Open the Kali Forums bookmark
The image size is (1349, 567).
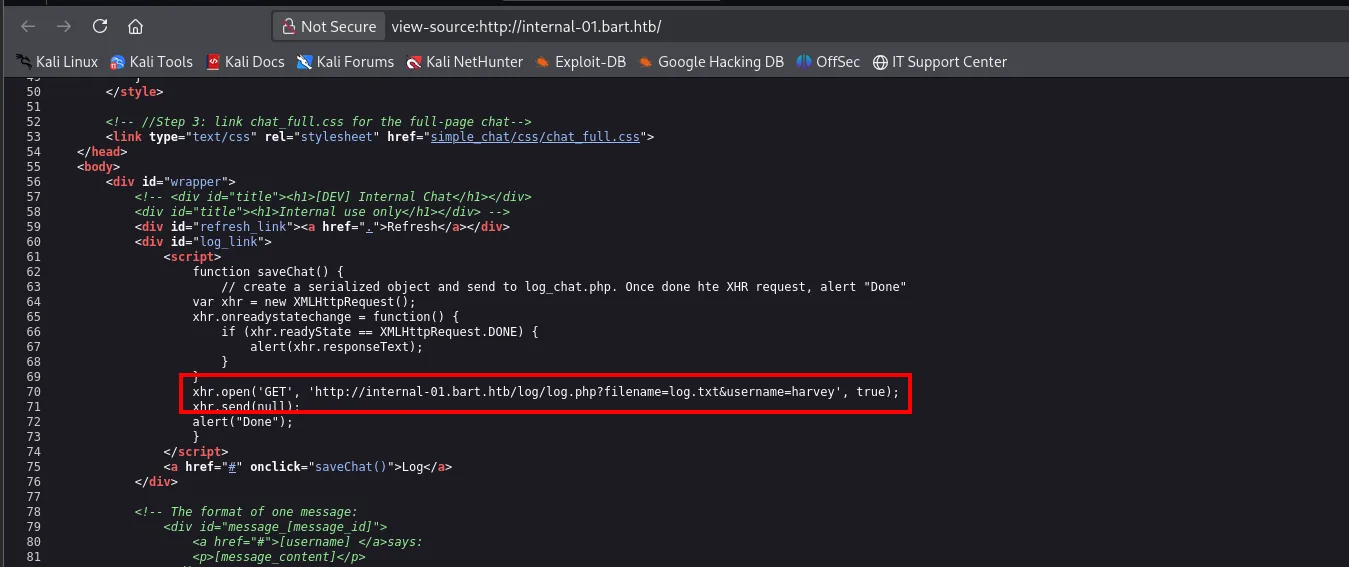pyautogui.click(x=345, y=62)
